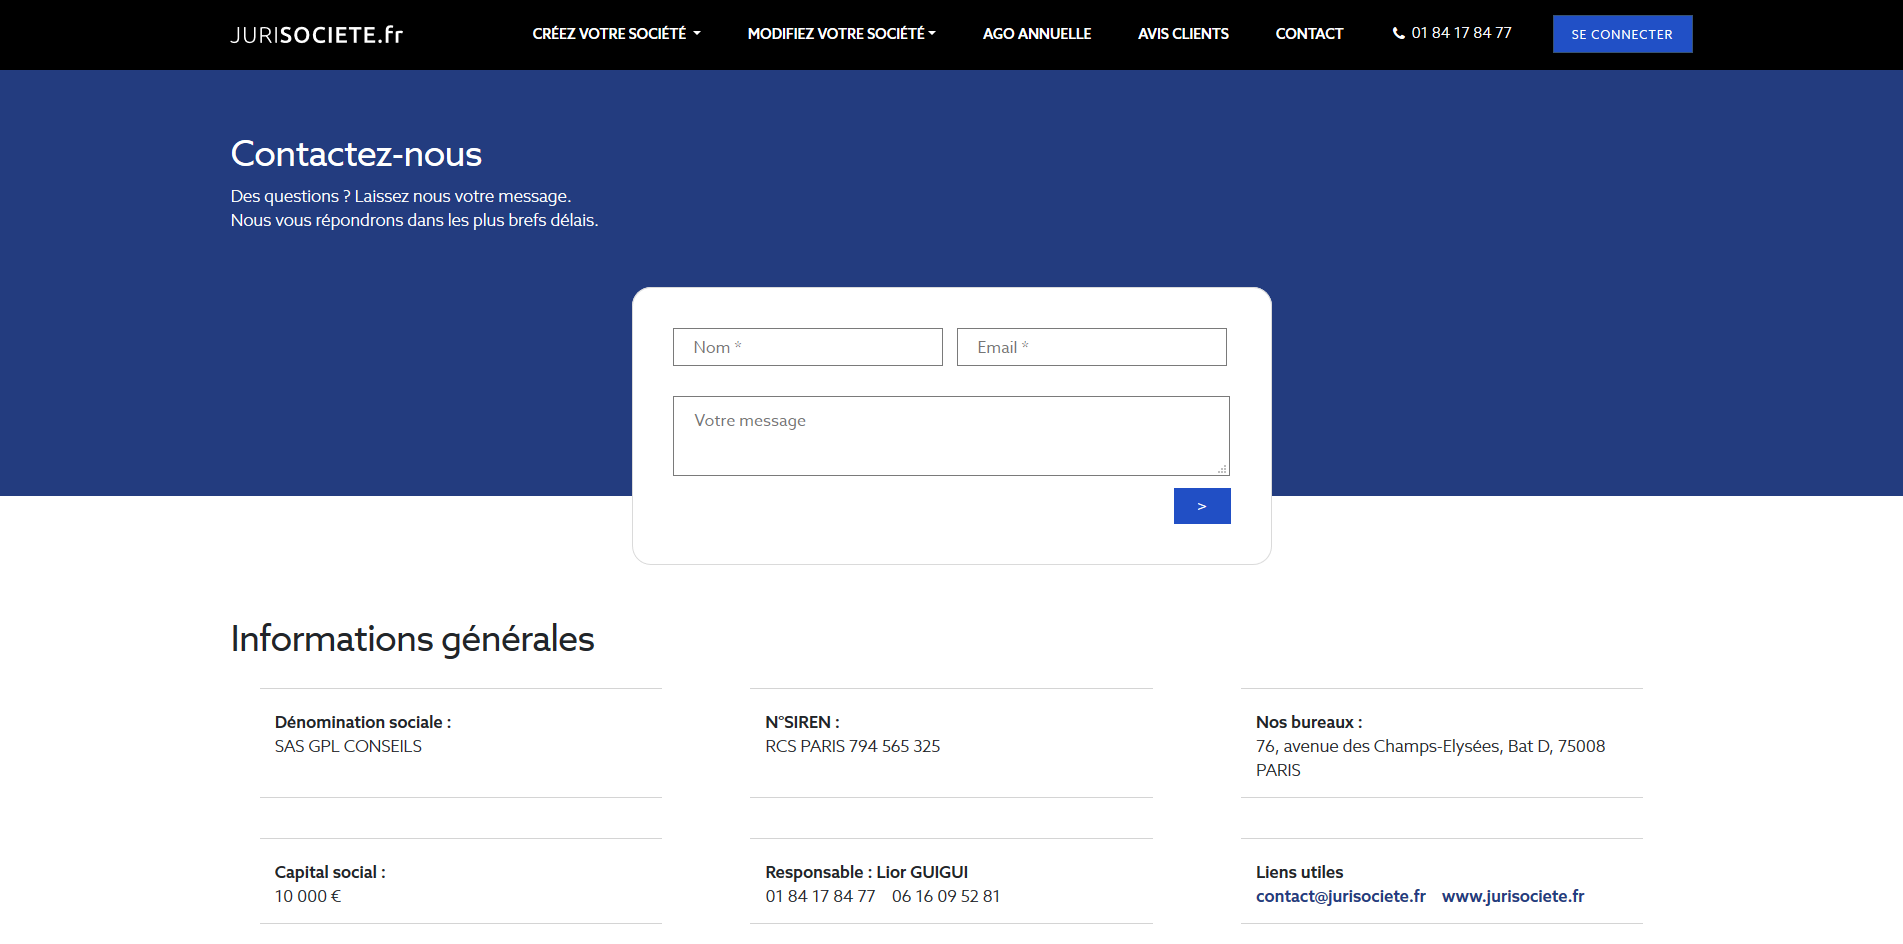1903x944 pixels.
Task: Click the landline number under Responsable
Action: [820, 896]
